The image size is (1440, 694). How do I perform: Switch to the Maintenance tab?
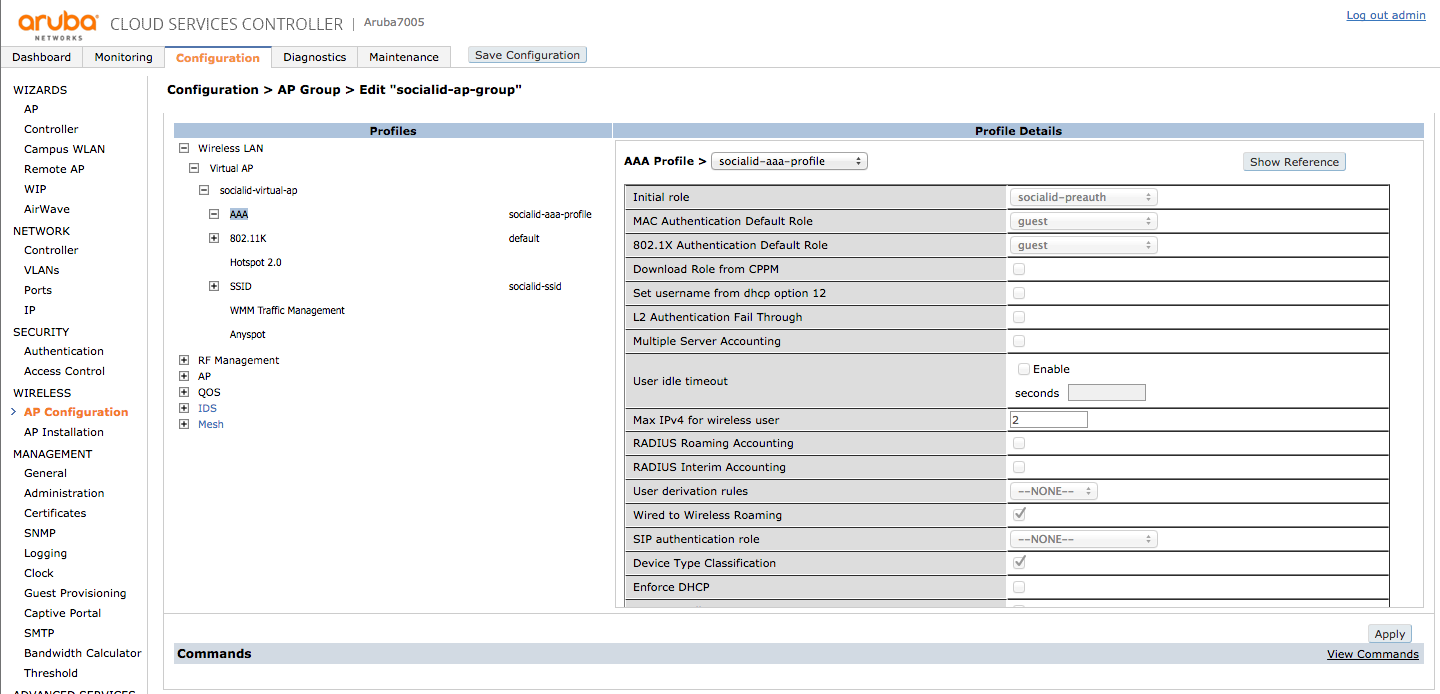pos(403,57)
